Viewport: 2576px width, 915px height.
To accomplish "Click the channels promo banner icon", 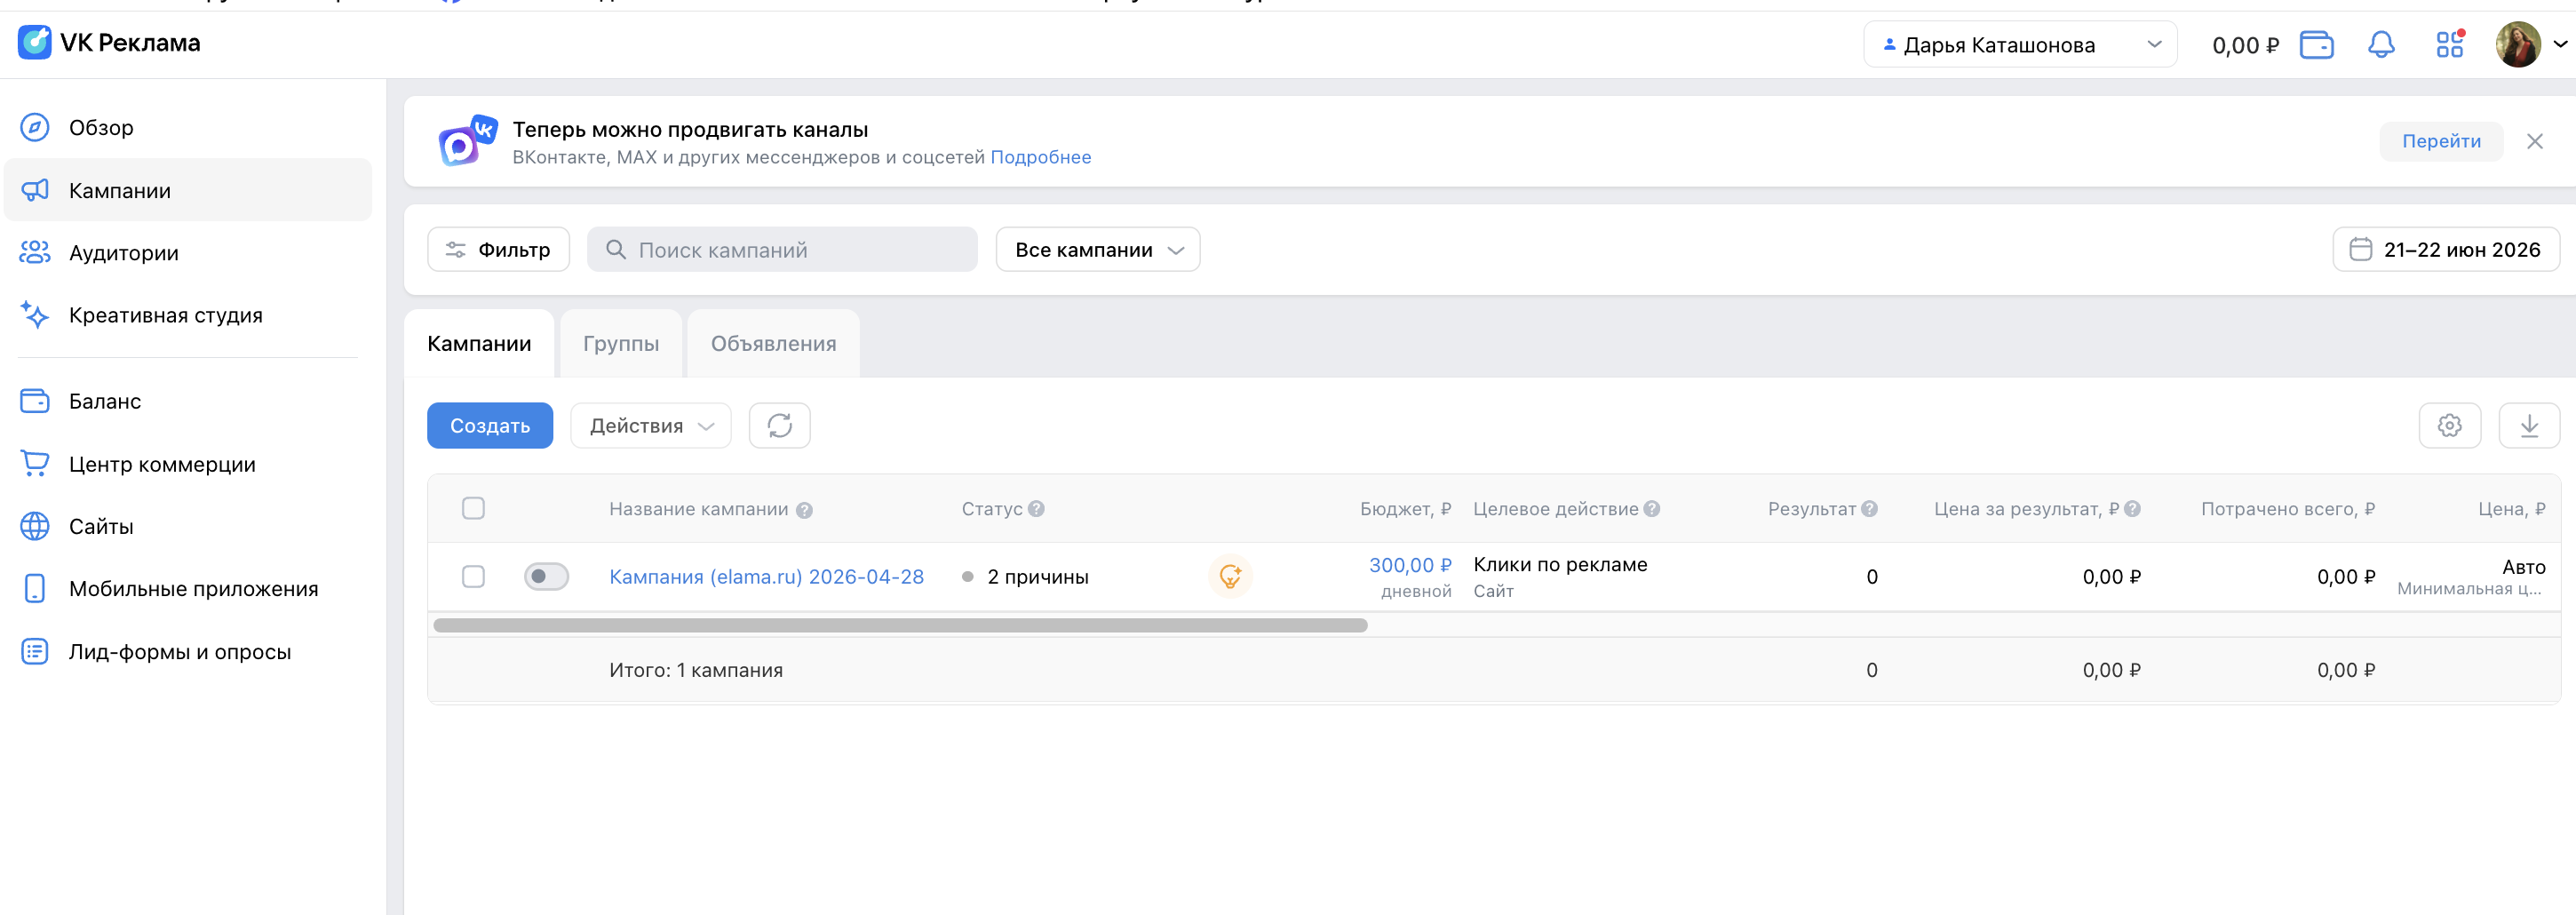I will 468,141.
